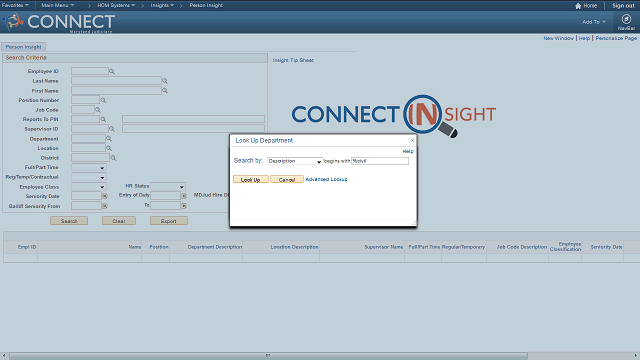Click the Sign out link
The width and height of the screenshot is (640, 360).
pos(623,6)
